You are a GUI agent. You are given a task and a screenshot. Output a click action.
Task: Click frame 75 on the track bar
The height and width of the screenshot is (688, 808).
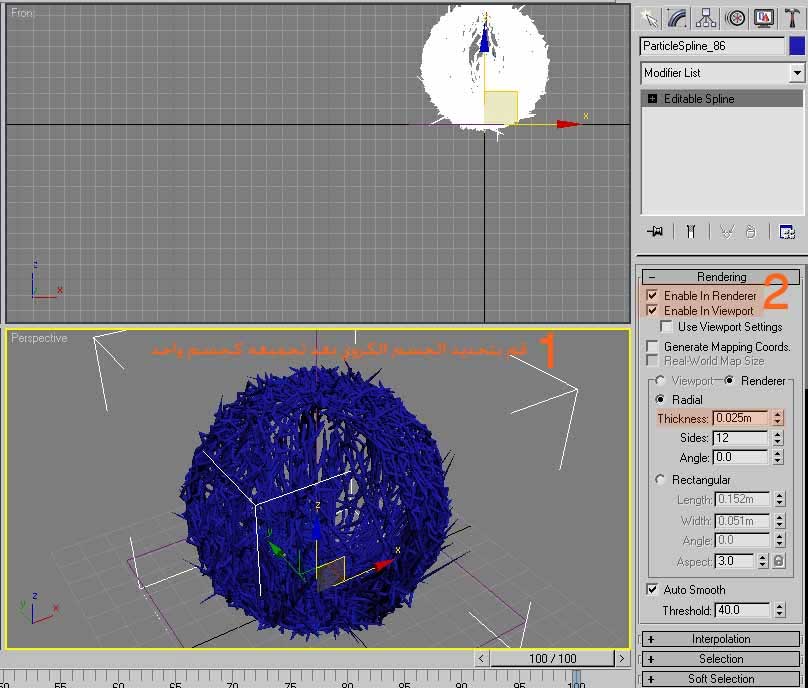click(290, 684)
